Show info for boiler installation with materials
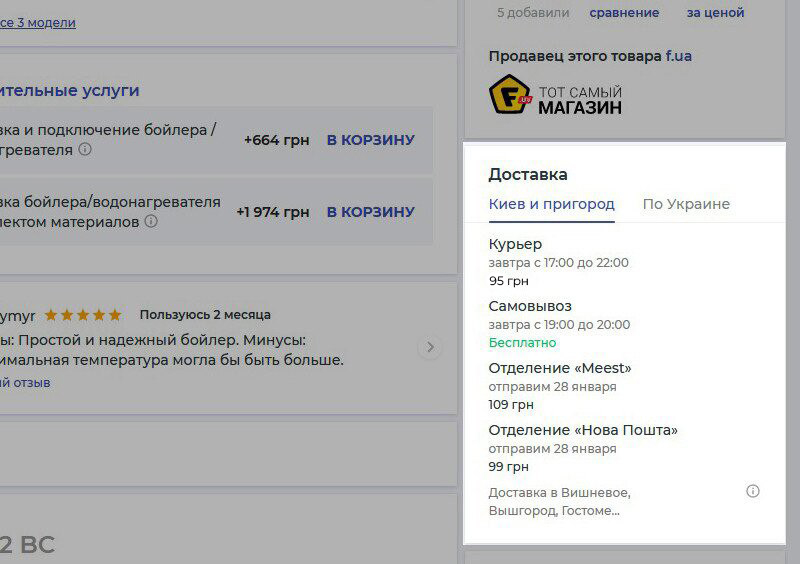800x564 pixels. pos(151,221)
